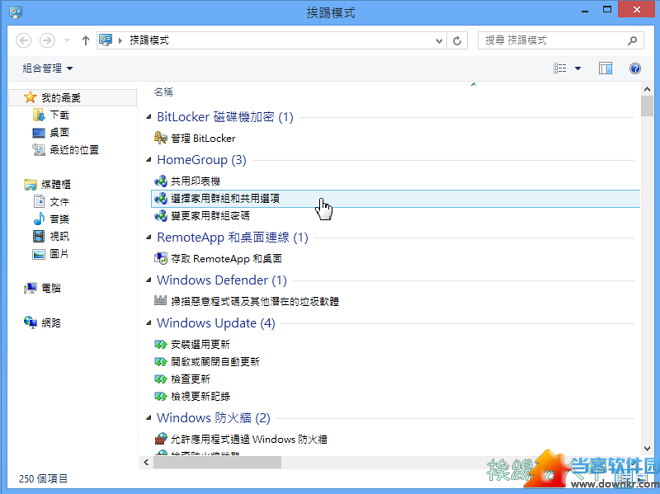The width and height of the screenshot is (660, 494).
Task: Collapse the Windows Defender group
Action: point(149,280)
